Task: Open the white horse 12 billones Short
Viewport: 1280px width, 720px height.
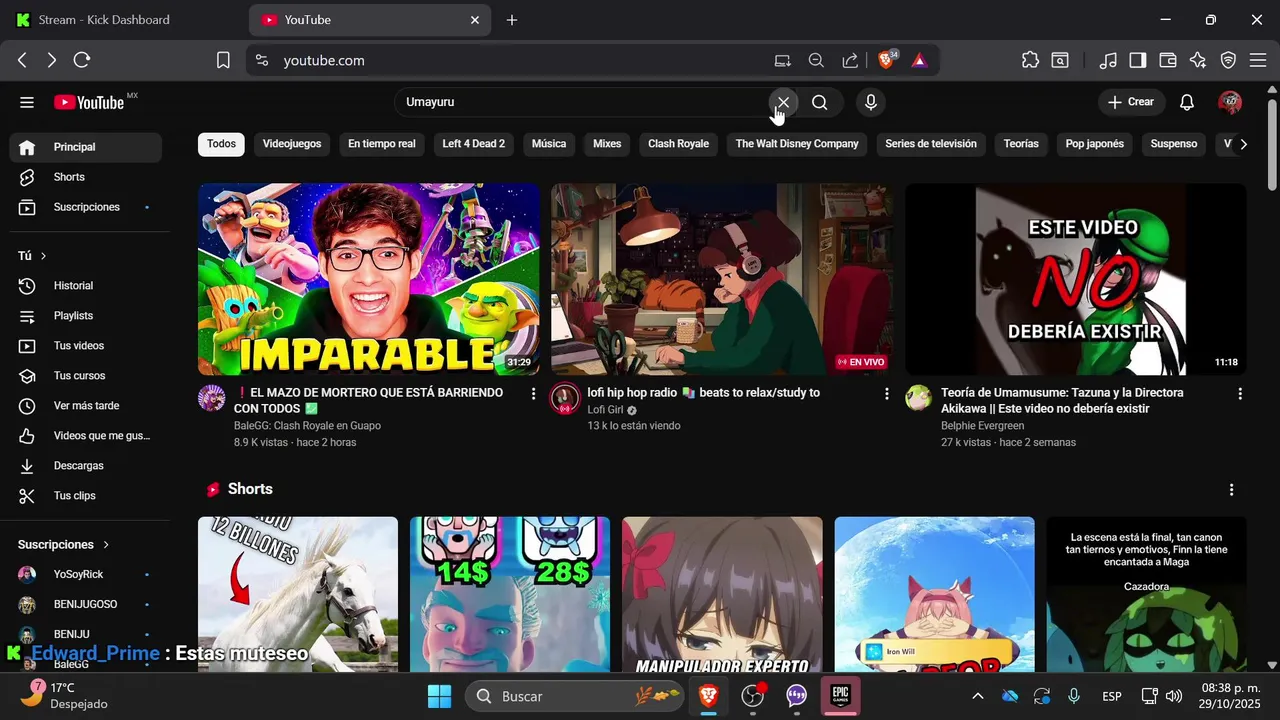Action: coord(298,594)
